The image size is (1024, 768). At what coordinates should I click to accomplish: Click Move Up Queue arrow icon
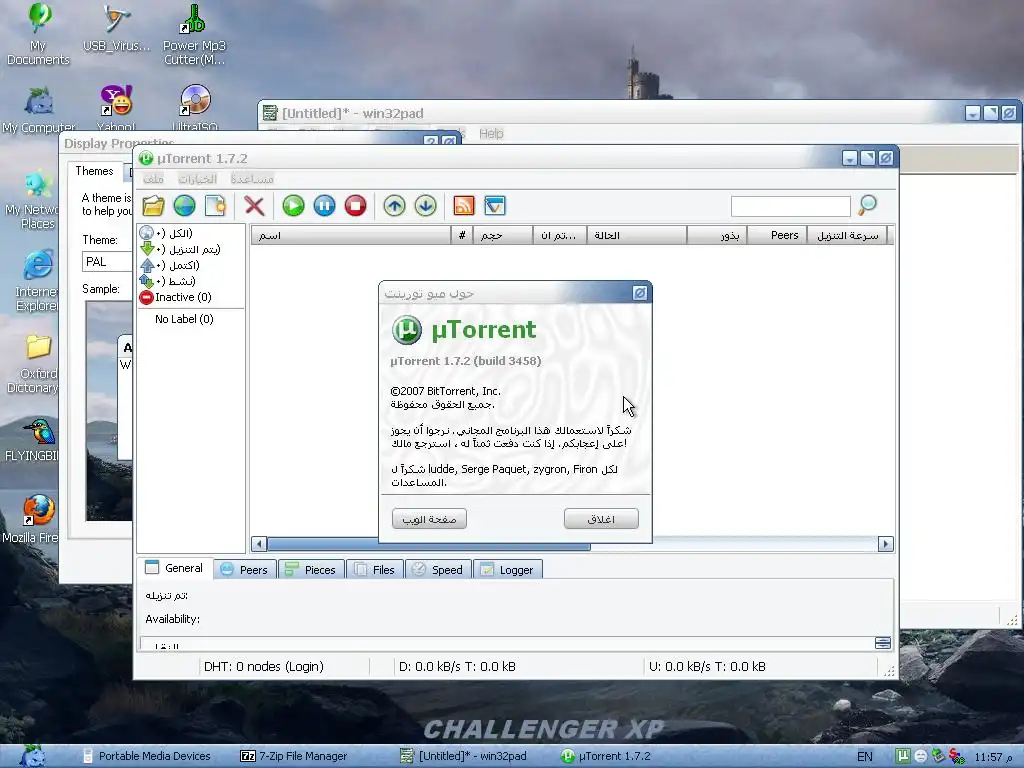coord(394,206)
